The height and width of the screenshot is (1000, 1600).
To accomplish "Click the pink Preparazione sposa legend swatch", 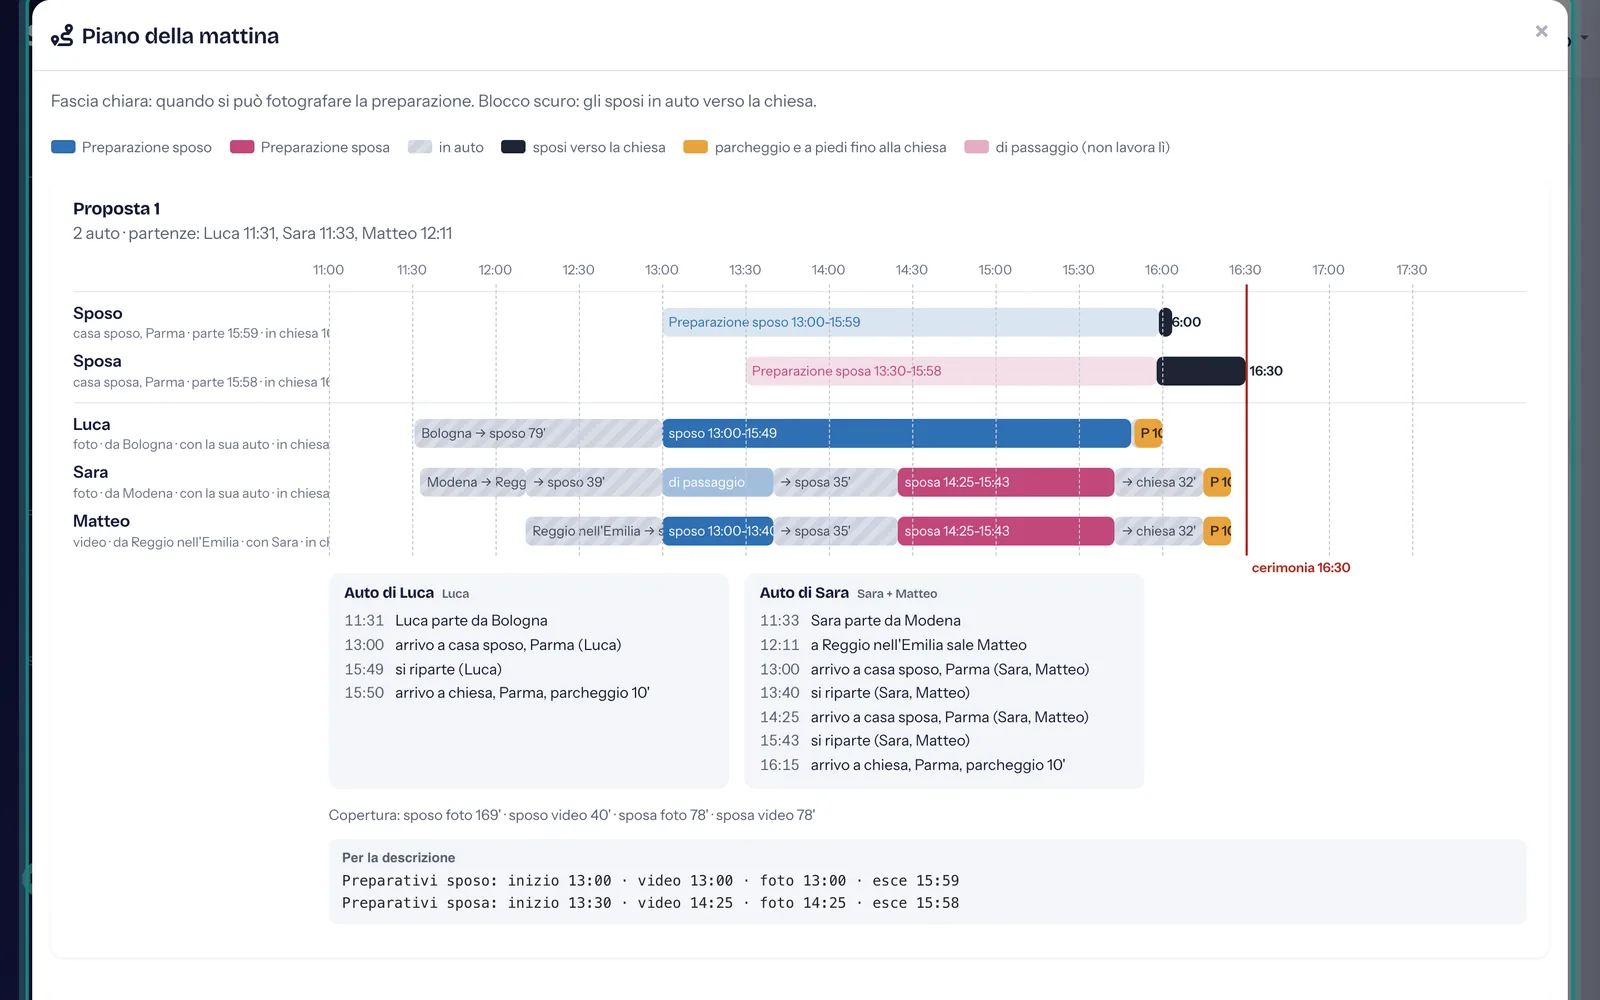I will click(x=242, y=147).
